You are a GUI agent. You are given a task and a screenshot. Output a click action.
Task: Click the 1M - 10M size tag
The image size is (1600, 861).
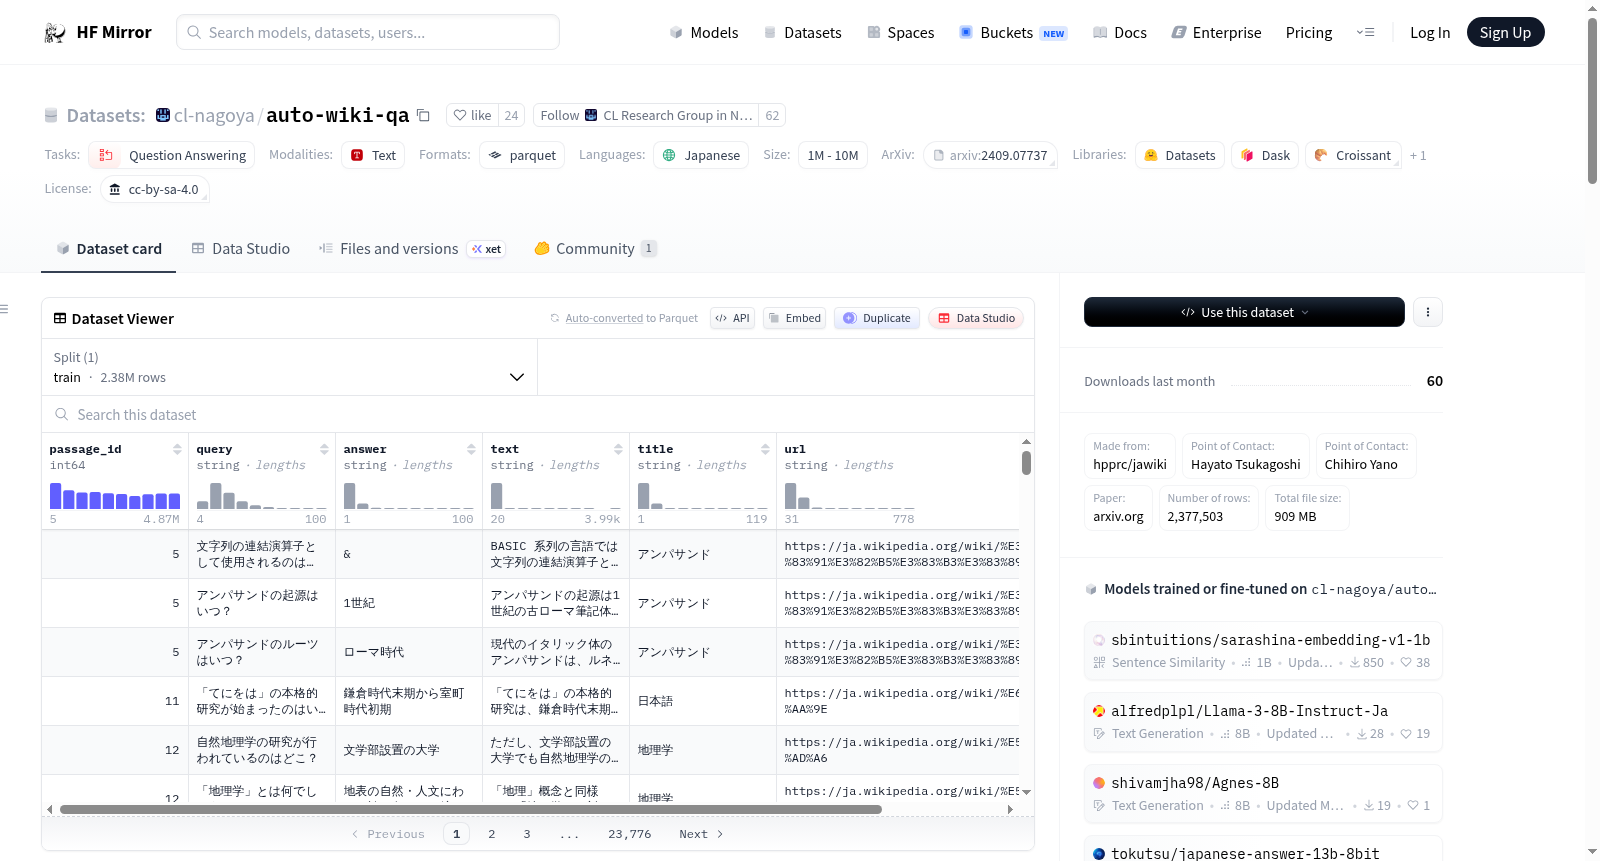pos(833,155)
